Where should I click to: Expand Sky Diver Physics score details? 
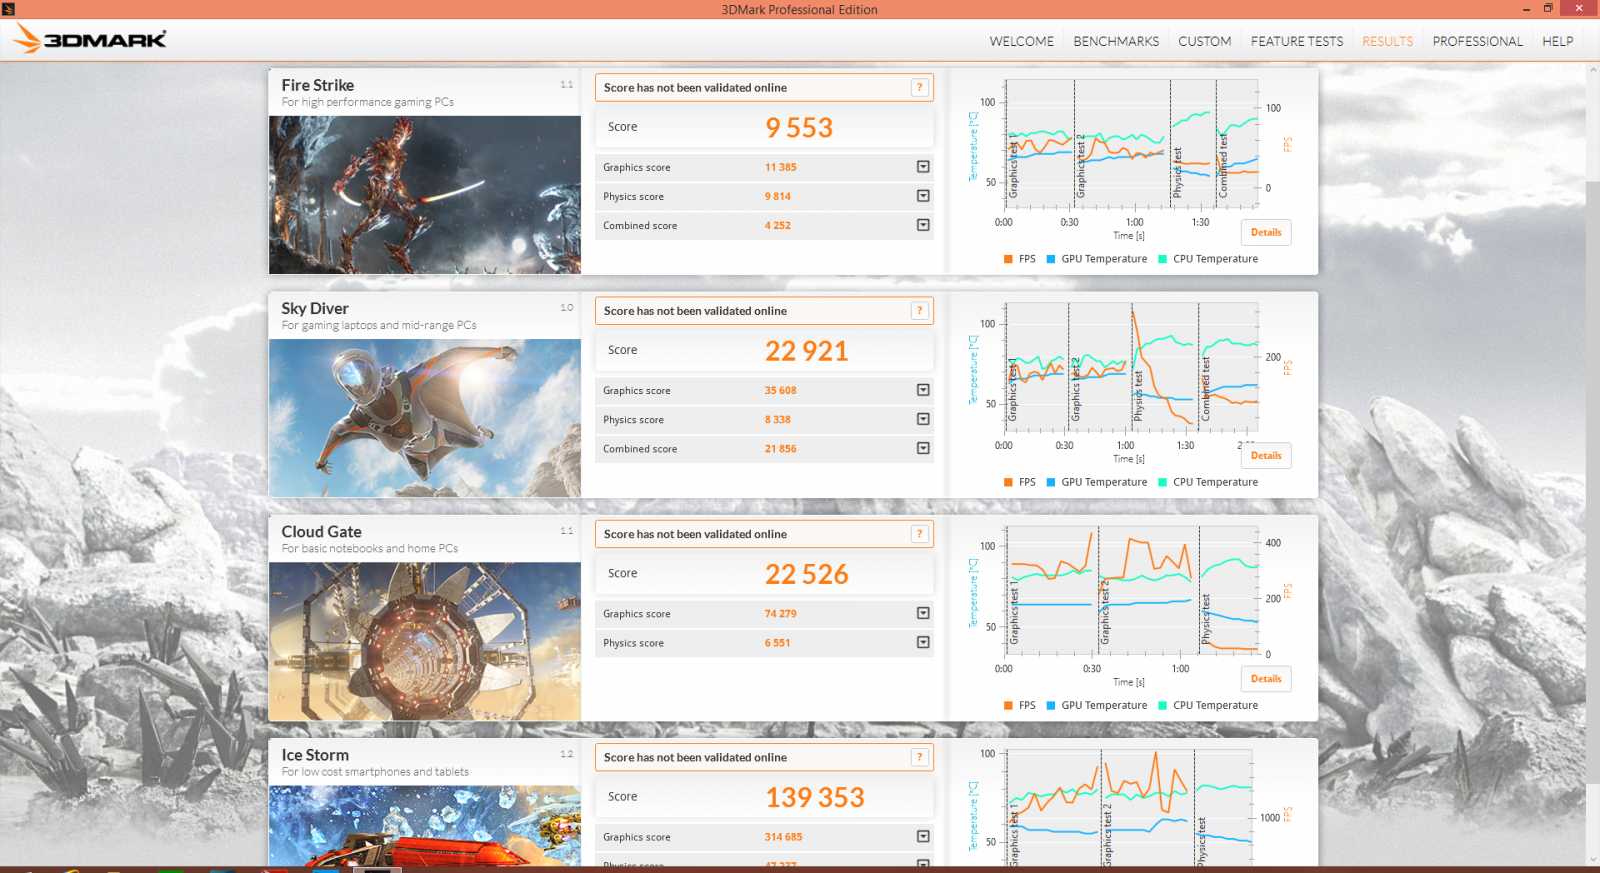(x=923, y=419)
